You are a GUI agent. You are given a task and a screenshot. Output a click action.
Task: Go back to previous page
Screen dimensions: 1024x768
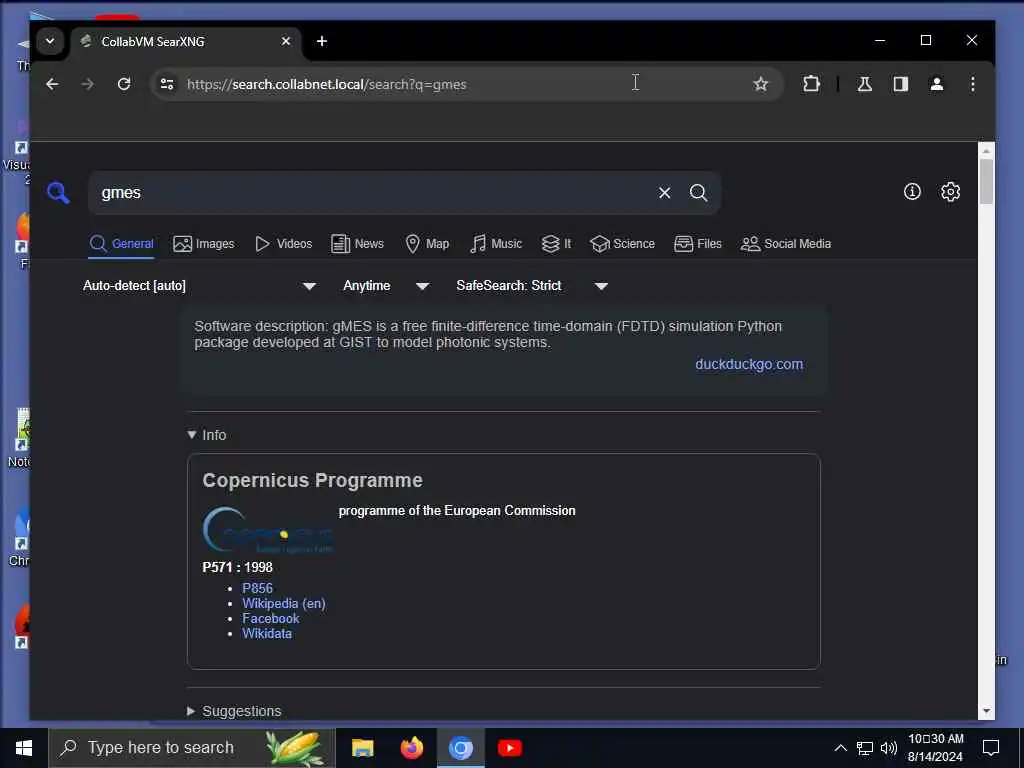[52, 84]
